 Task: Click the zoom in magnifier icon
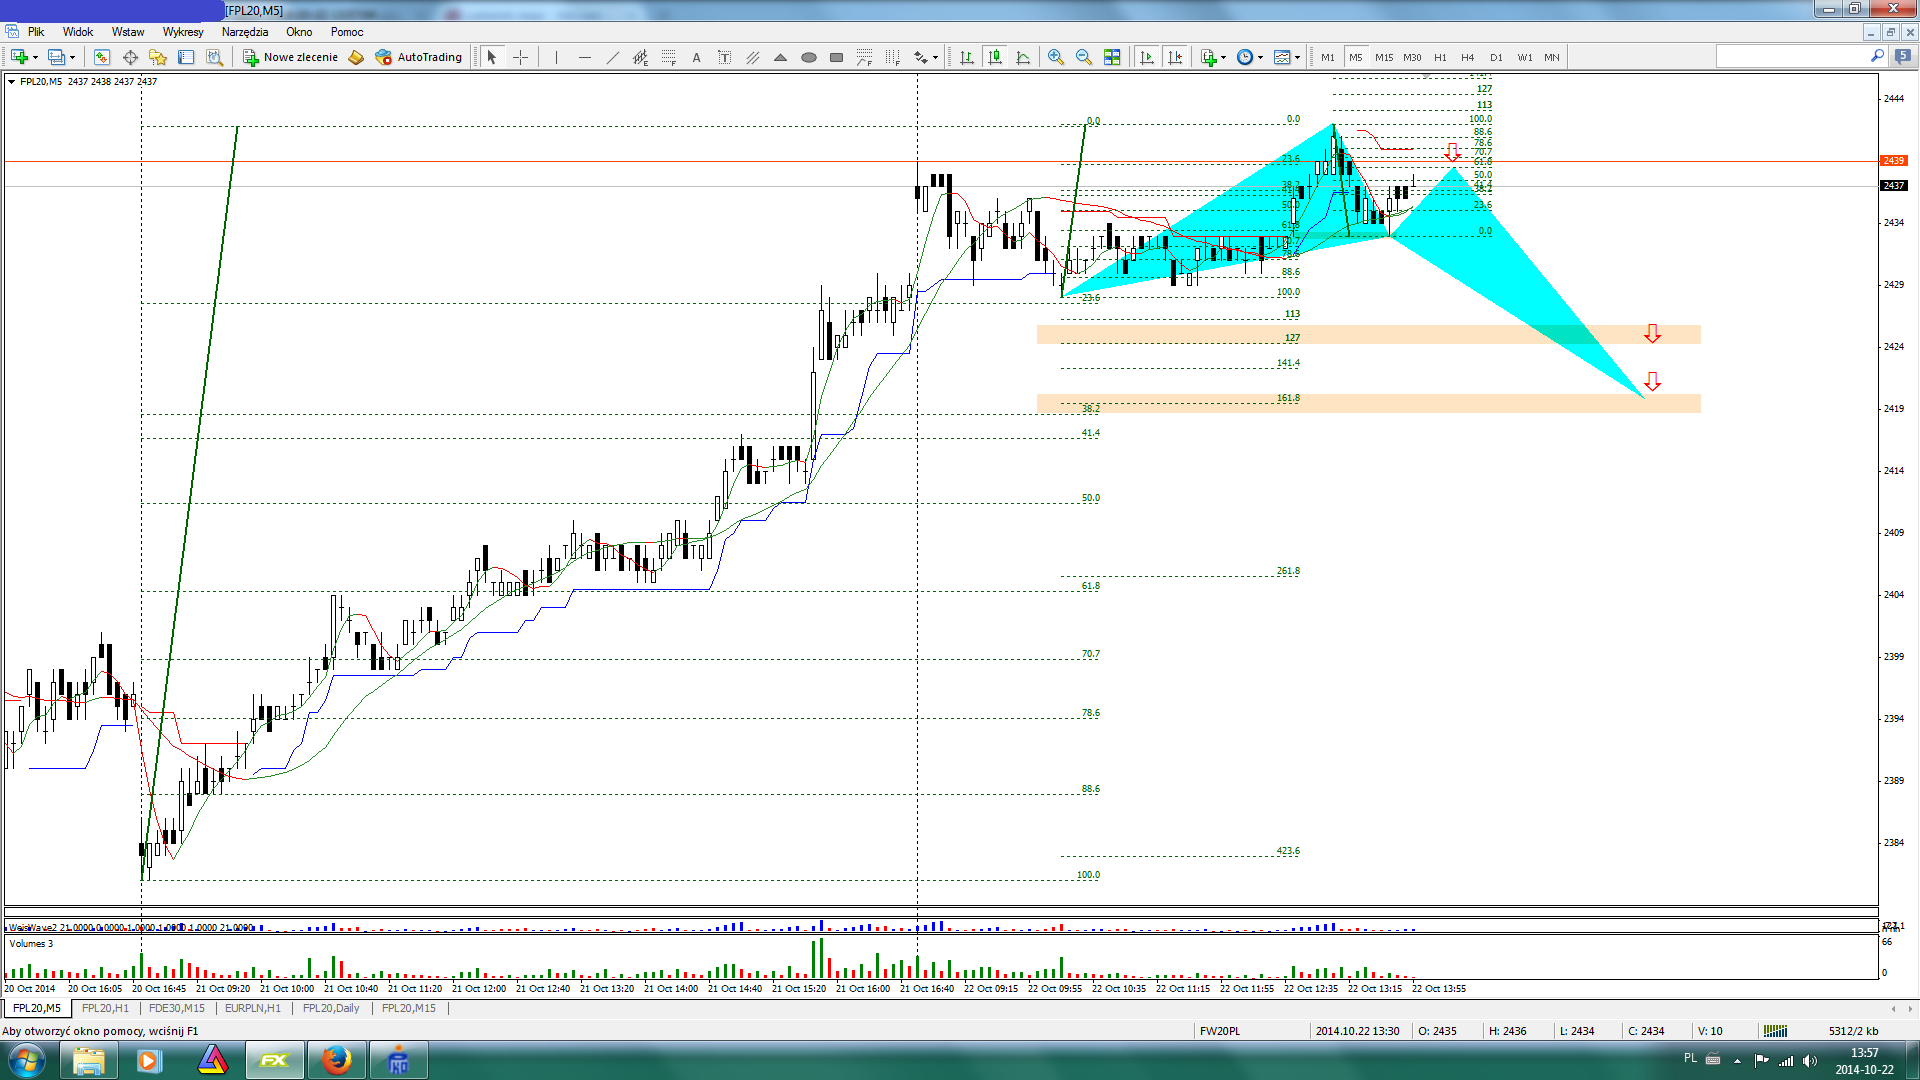click(1055, 57)
